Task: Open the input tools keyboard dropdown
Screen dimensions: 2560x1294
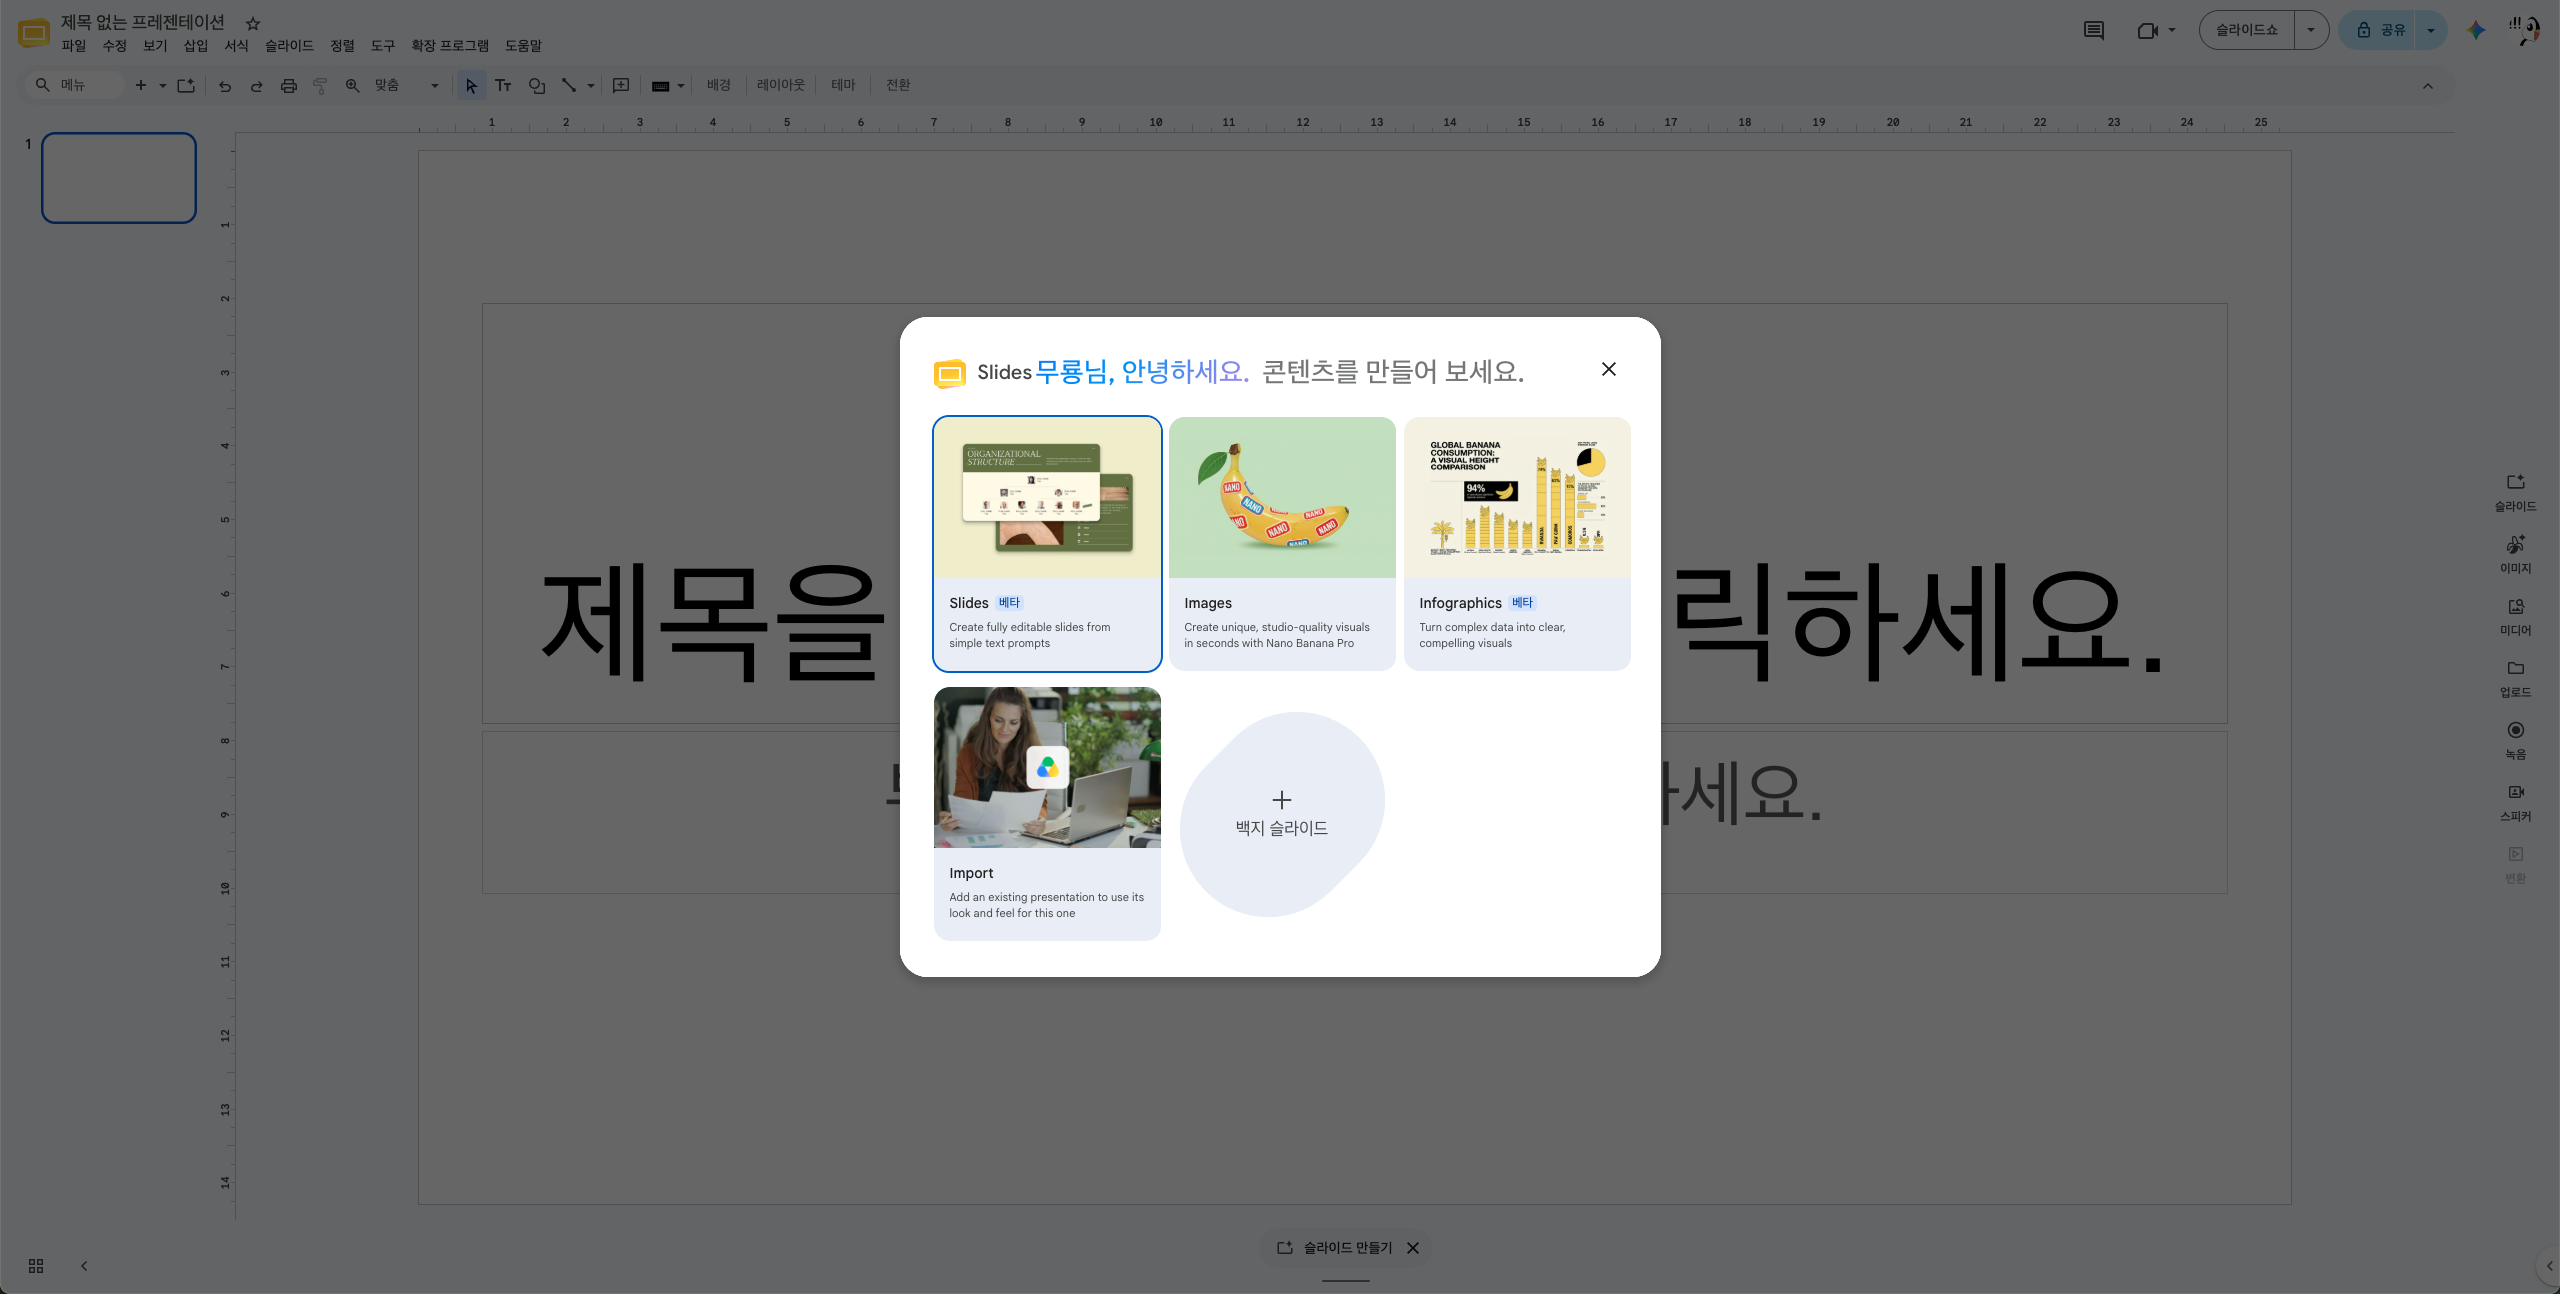Action: (668, 86)
